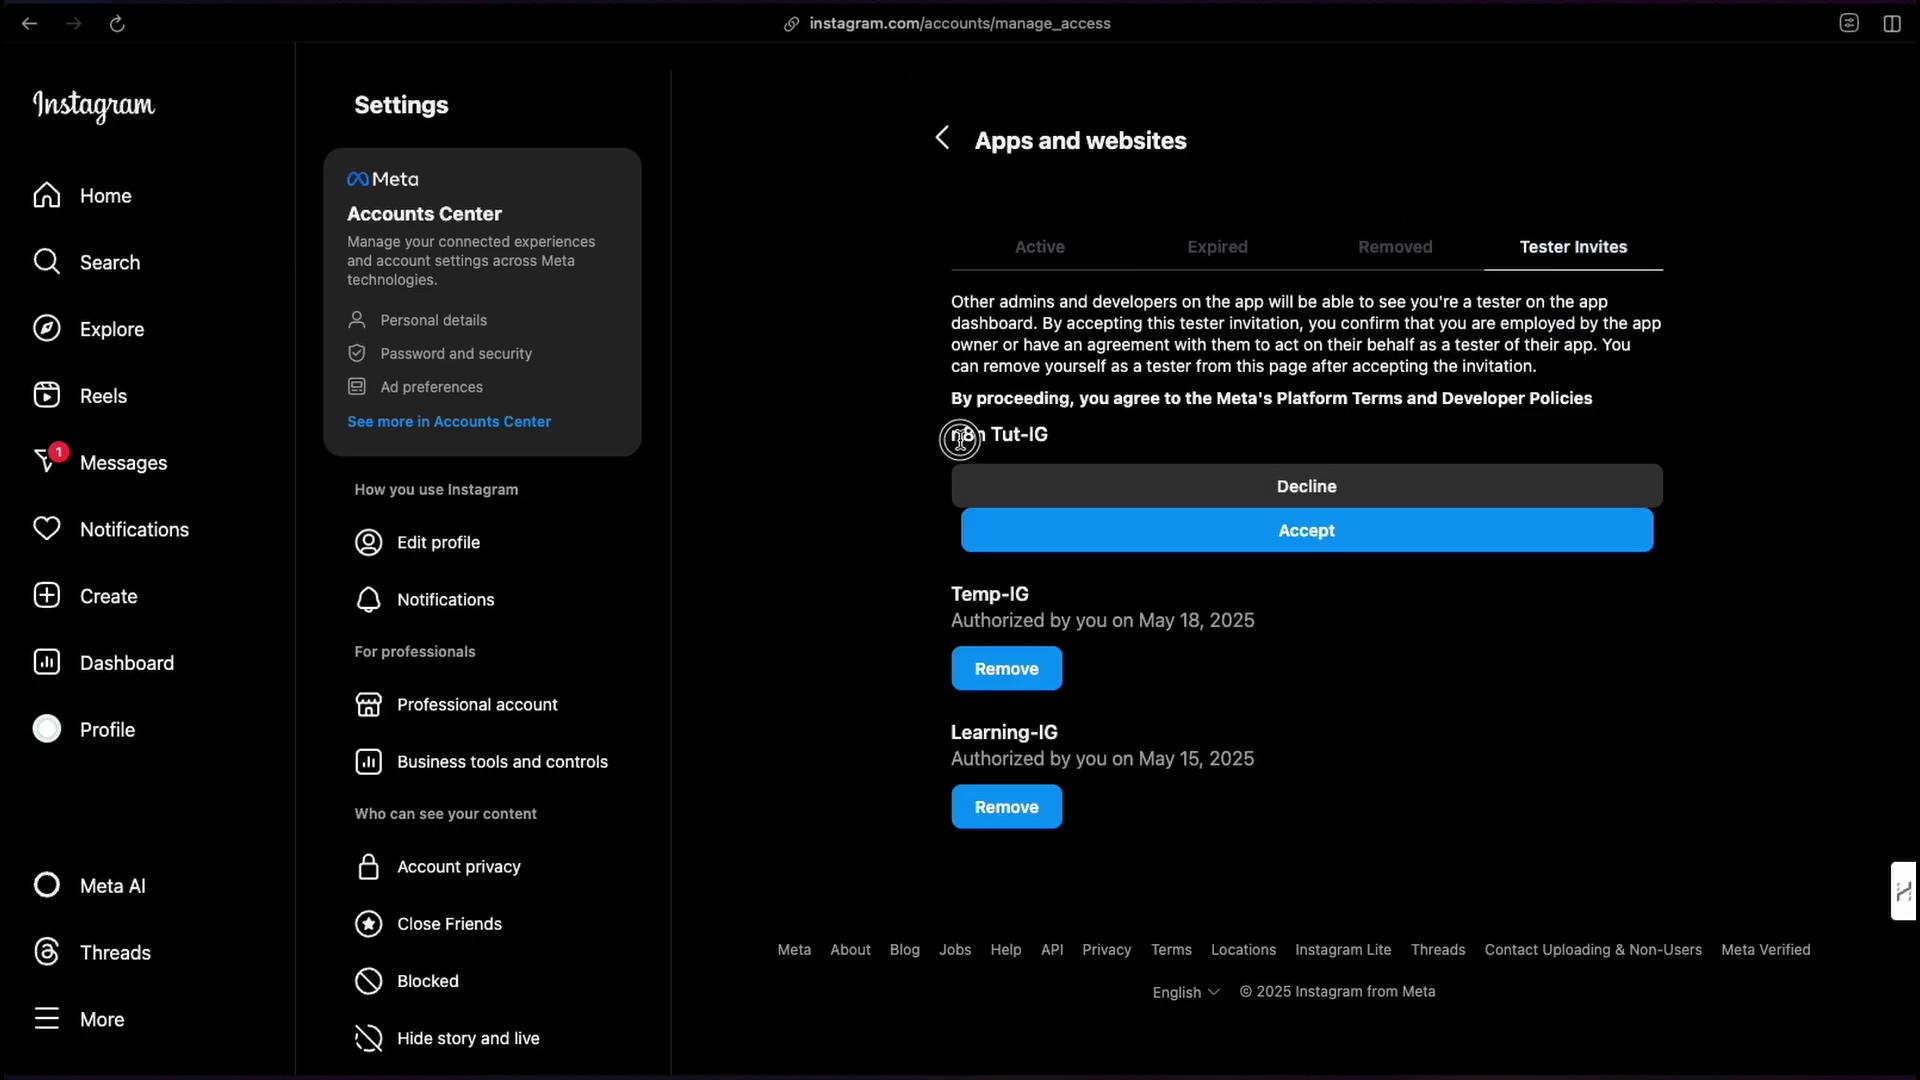Open the Meta AI circle icon
Screen dimensions: 1920x1080
point(47,885)
